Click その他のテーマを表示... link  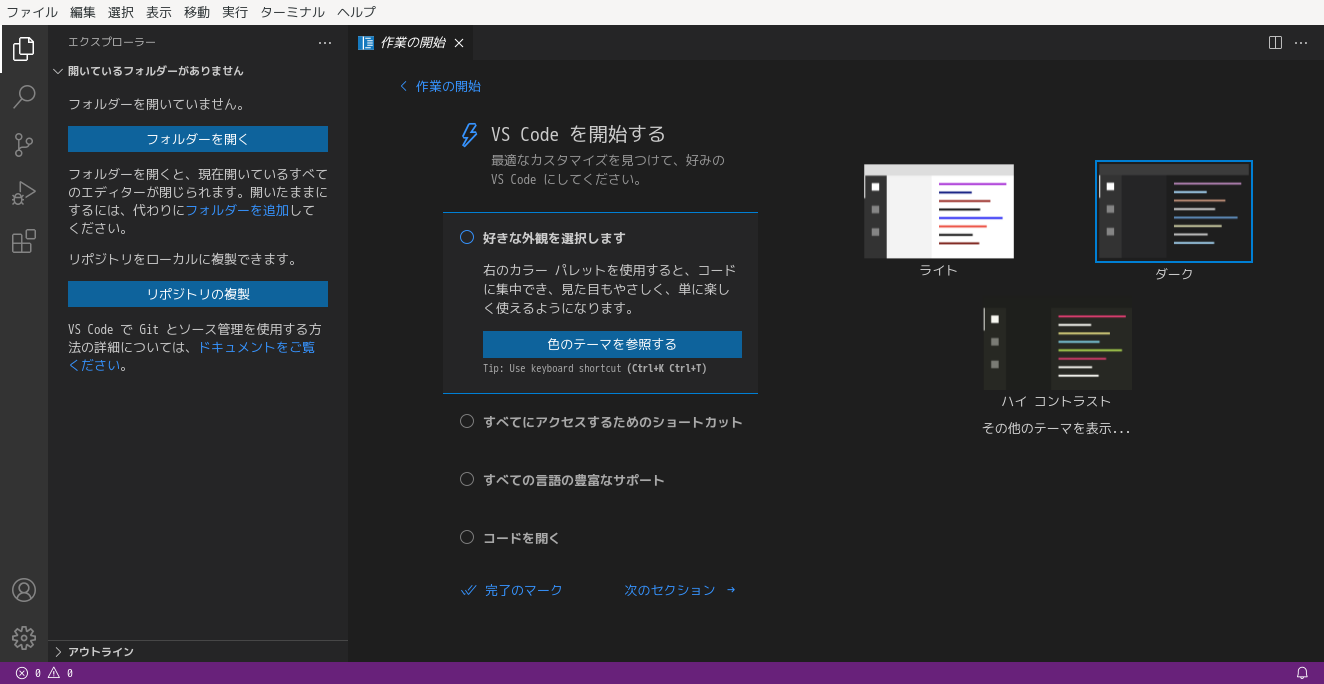pyautogui.click(x=1056, y=428)
